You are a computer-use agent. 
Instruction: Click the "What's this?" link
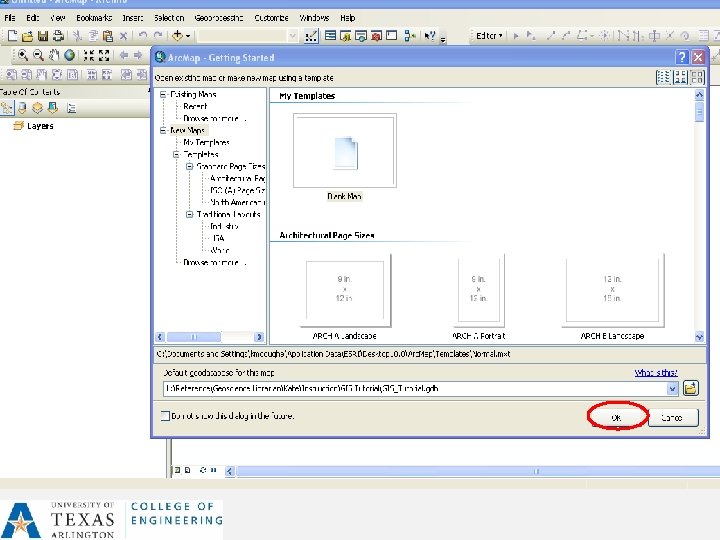point(656,372)
